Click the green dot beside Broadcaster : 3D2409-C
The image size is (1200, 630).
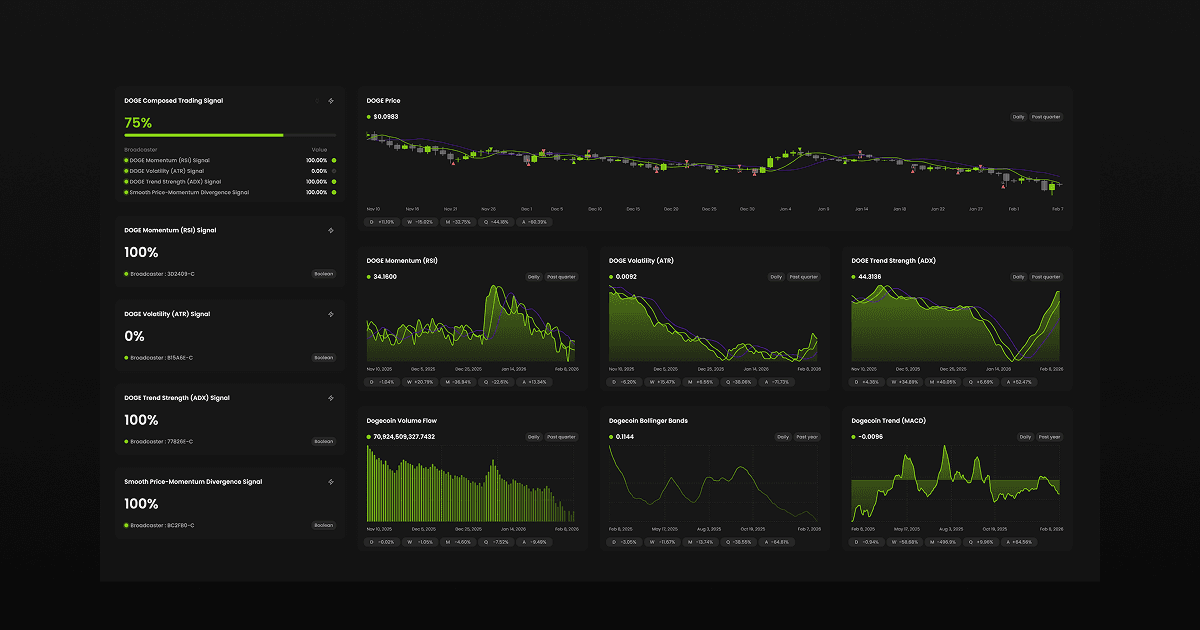127,273
